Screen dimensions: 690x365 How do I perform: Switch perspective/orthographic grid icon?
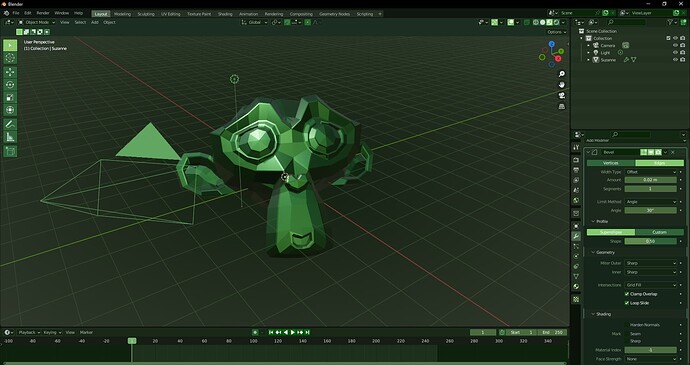[x=562, y=107]
